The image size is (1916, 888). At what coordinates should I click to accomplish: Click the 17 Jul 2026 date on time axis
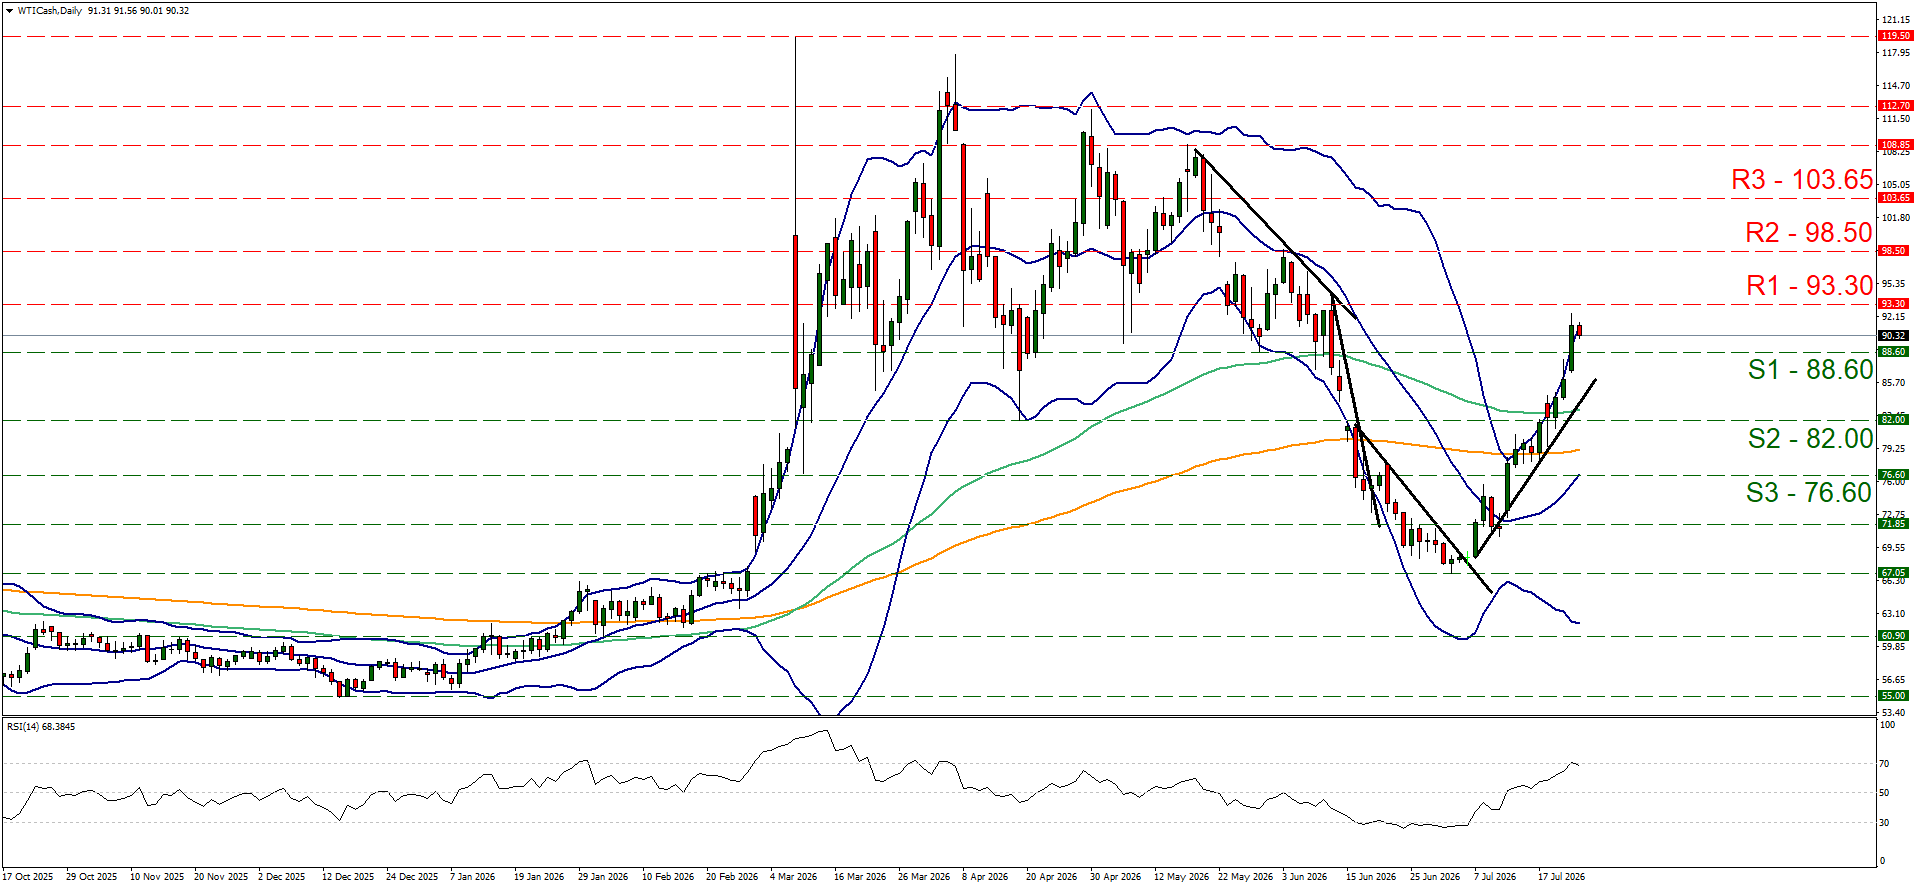[x=1561, y=877]
